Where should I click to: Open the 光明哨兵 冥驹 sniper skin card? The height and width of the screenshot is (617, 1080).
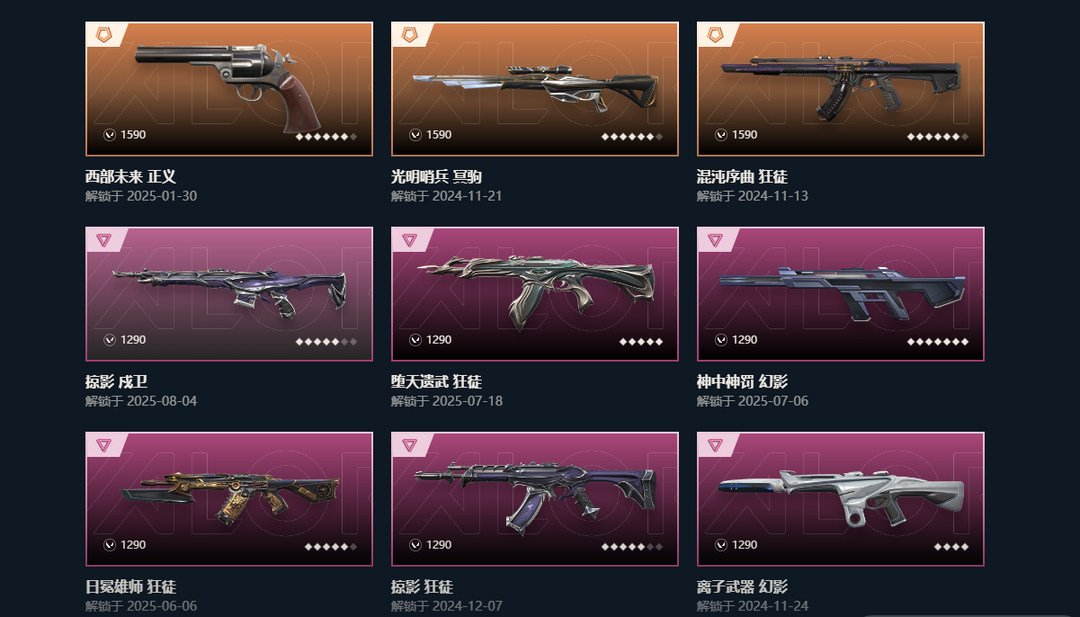point(534,89)
